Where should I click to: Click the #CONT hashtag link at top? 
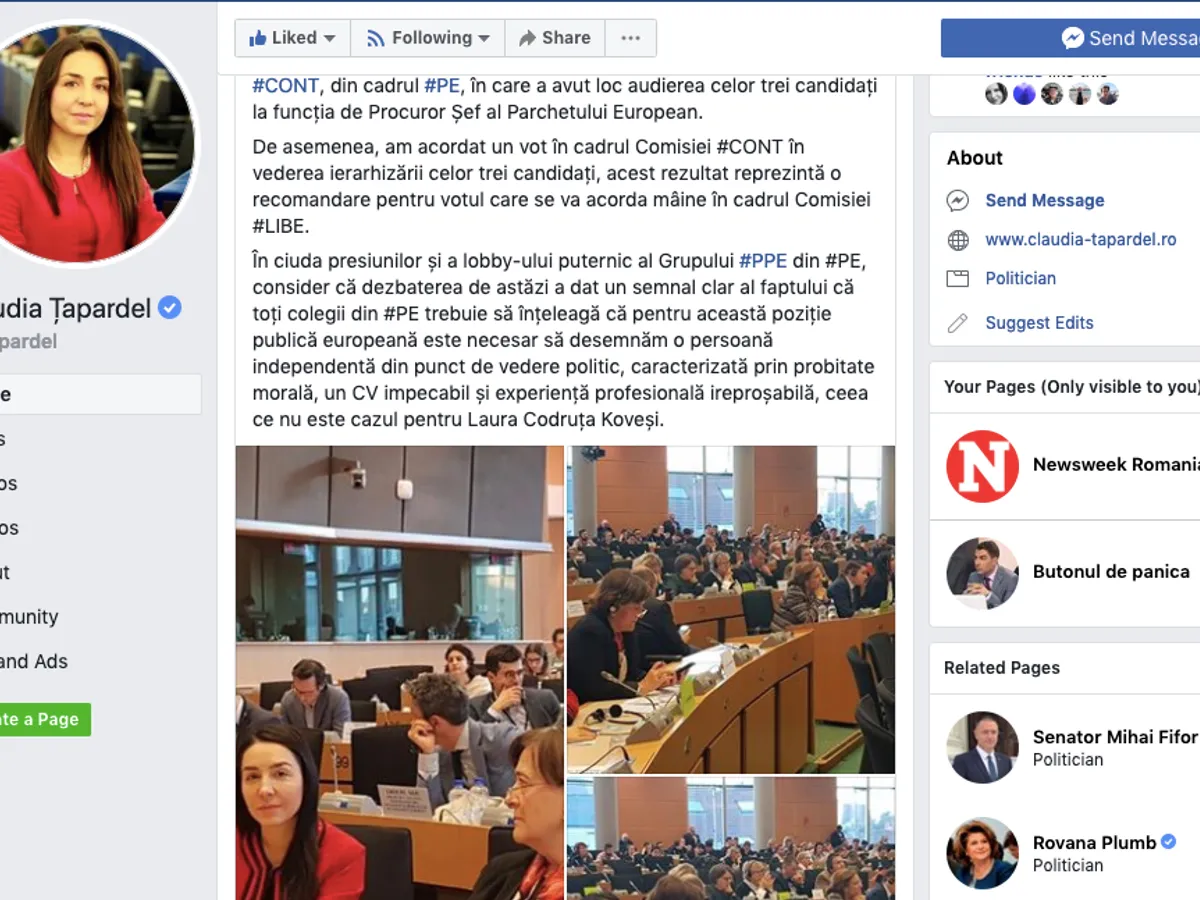286,86
